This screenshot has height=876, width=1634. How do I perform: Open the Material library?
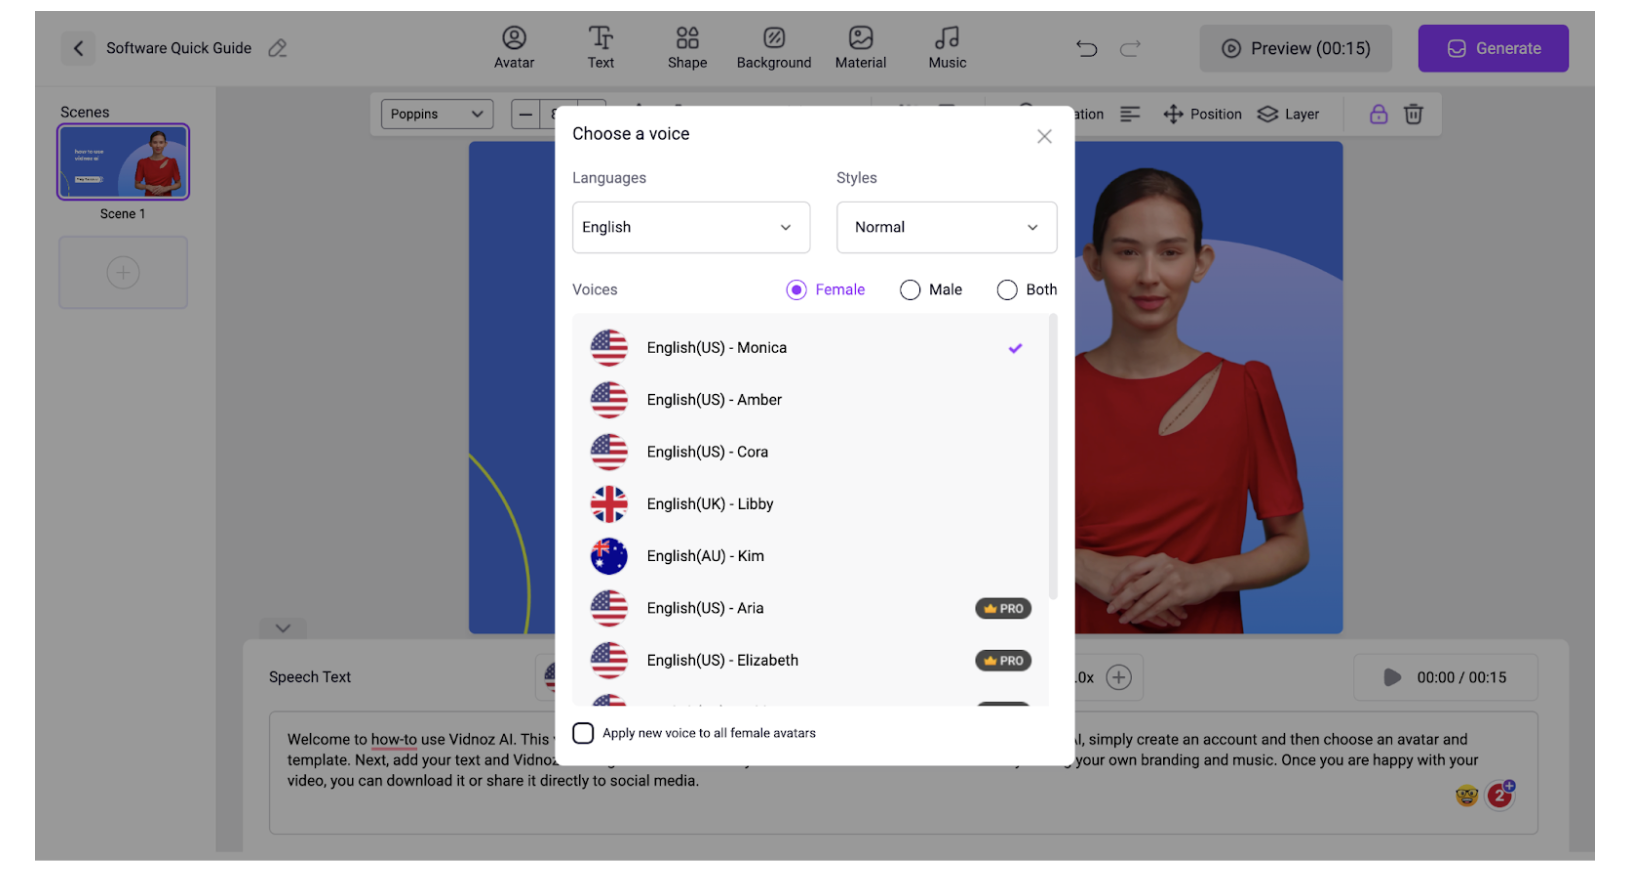click(x=861, y=47)
